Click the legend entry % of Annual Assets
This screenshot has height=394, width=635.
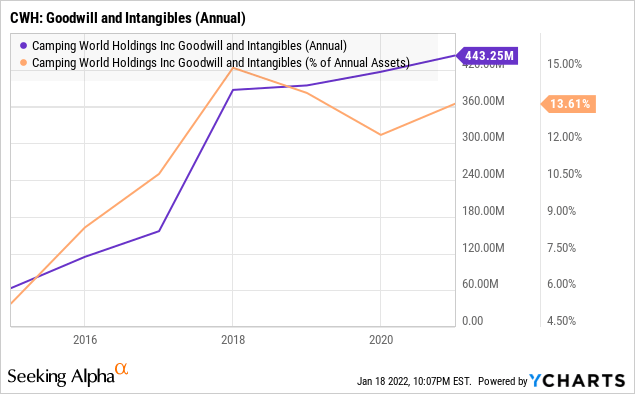point(221,63)
